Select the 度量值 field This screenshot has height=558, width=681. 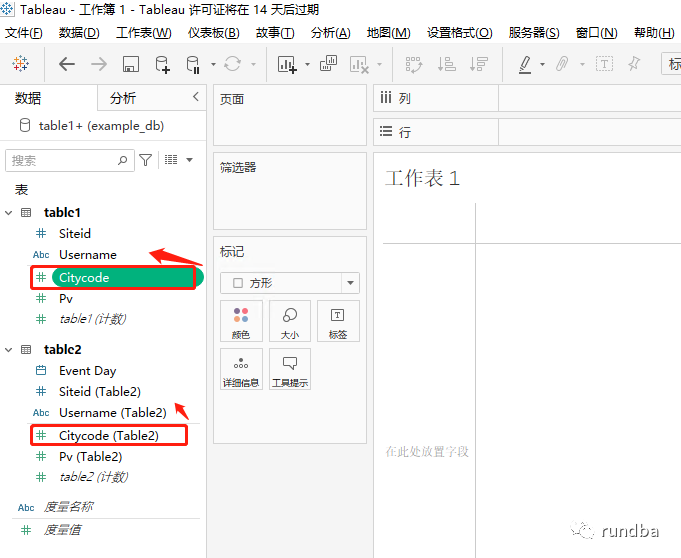point(62,530)
